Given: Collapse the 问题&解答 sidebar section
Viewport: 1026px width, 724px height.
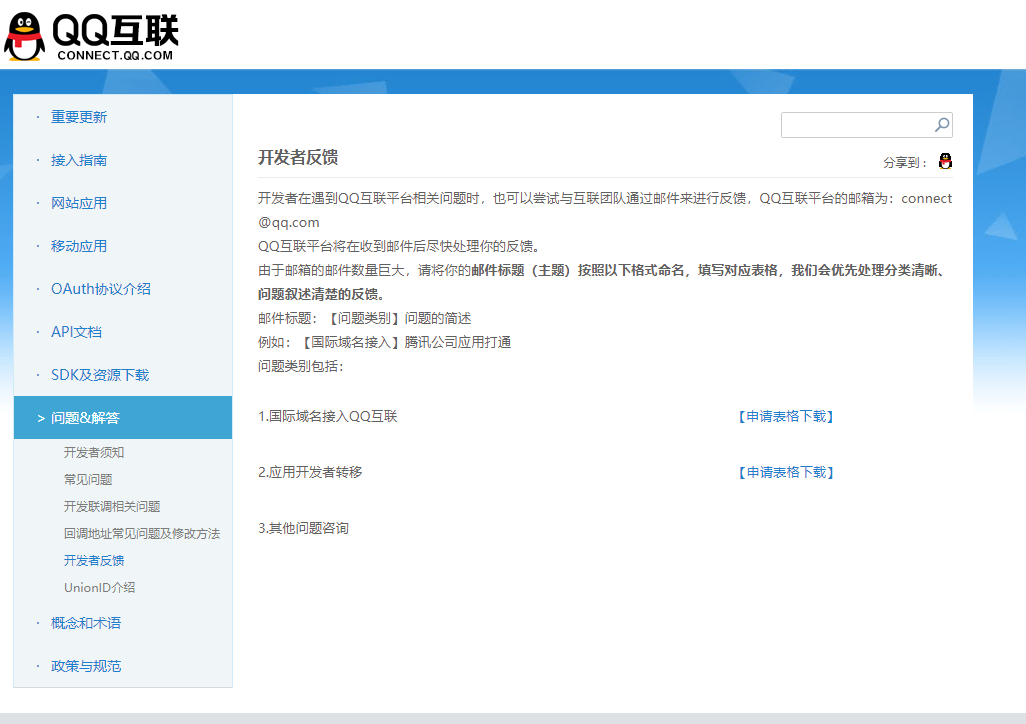Looking at the screenshot, I should click(x=85, y=418).
